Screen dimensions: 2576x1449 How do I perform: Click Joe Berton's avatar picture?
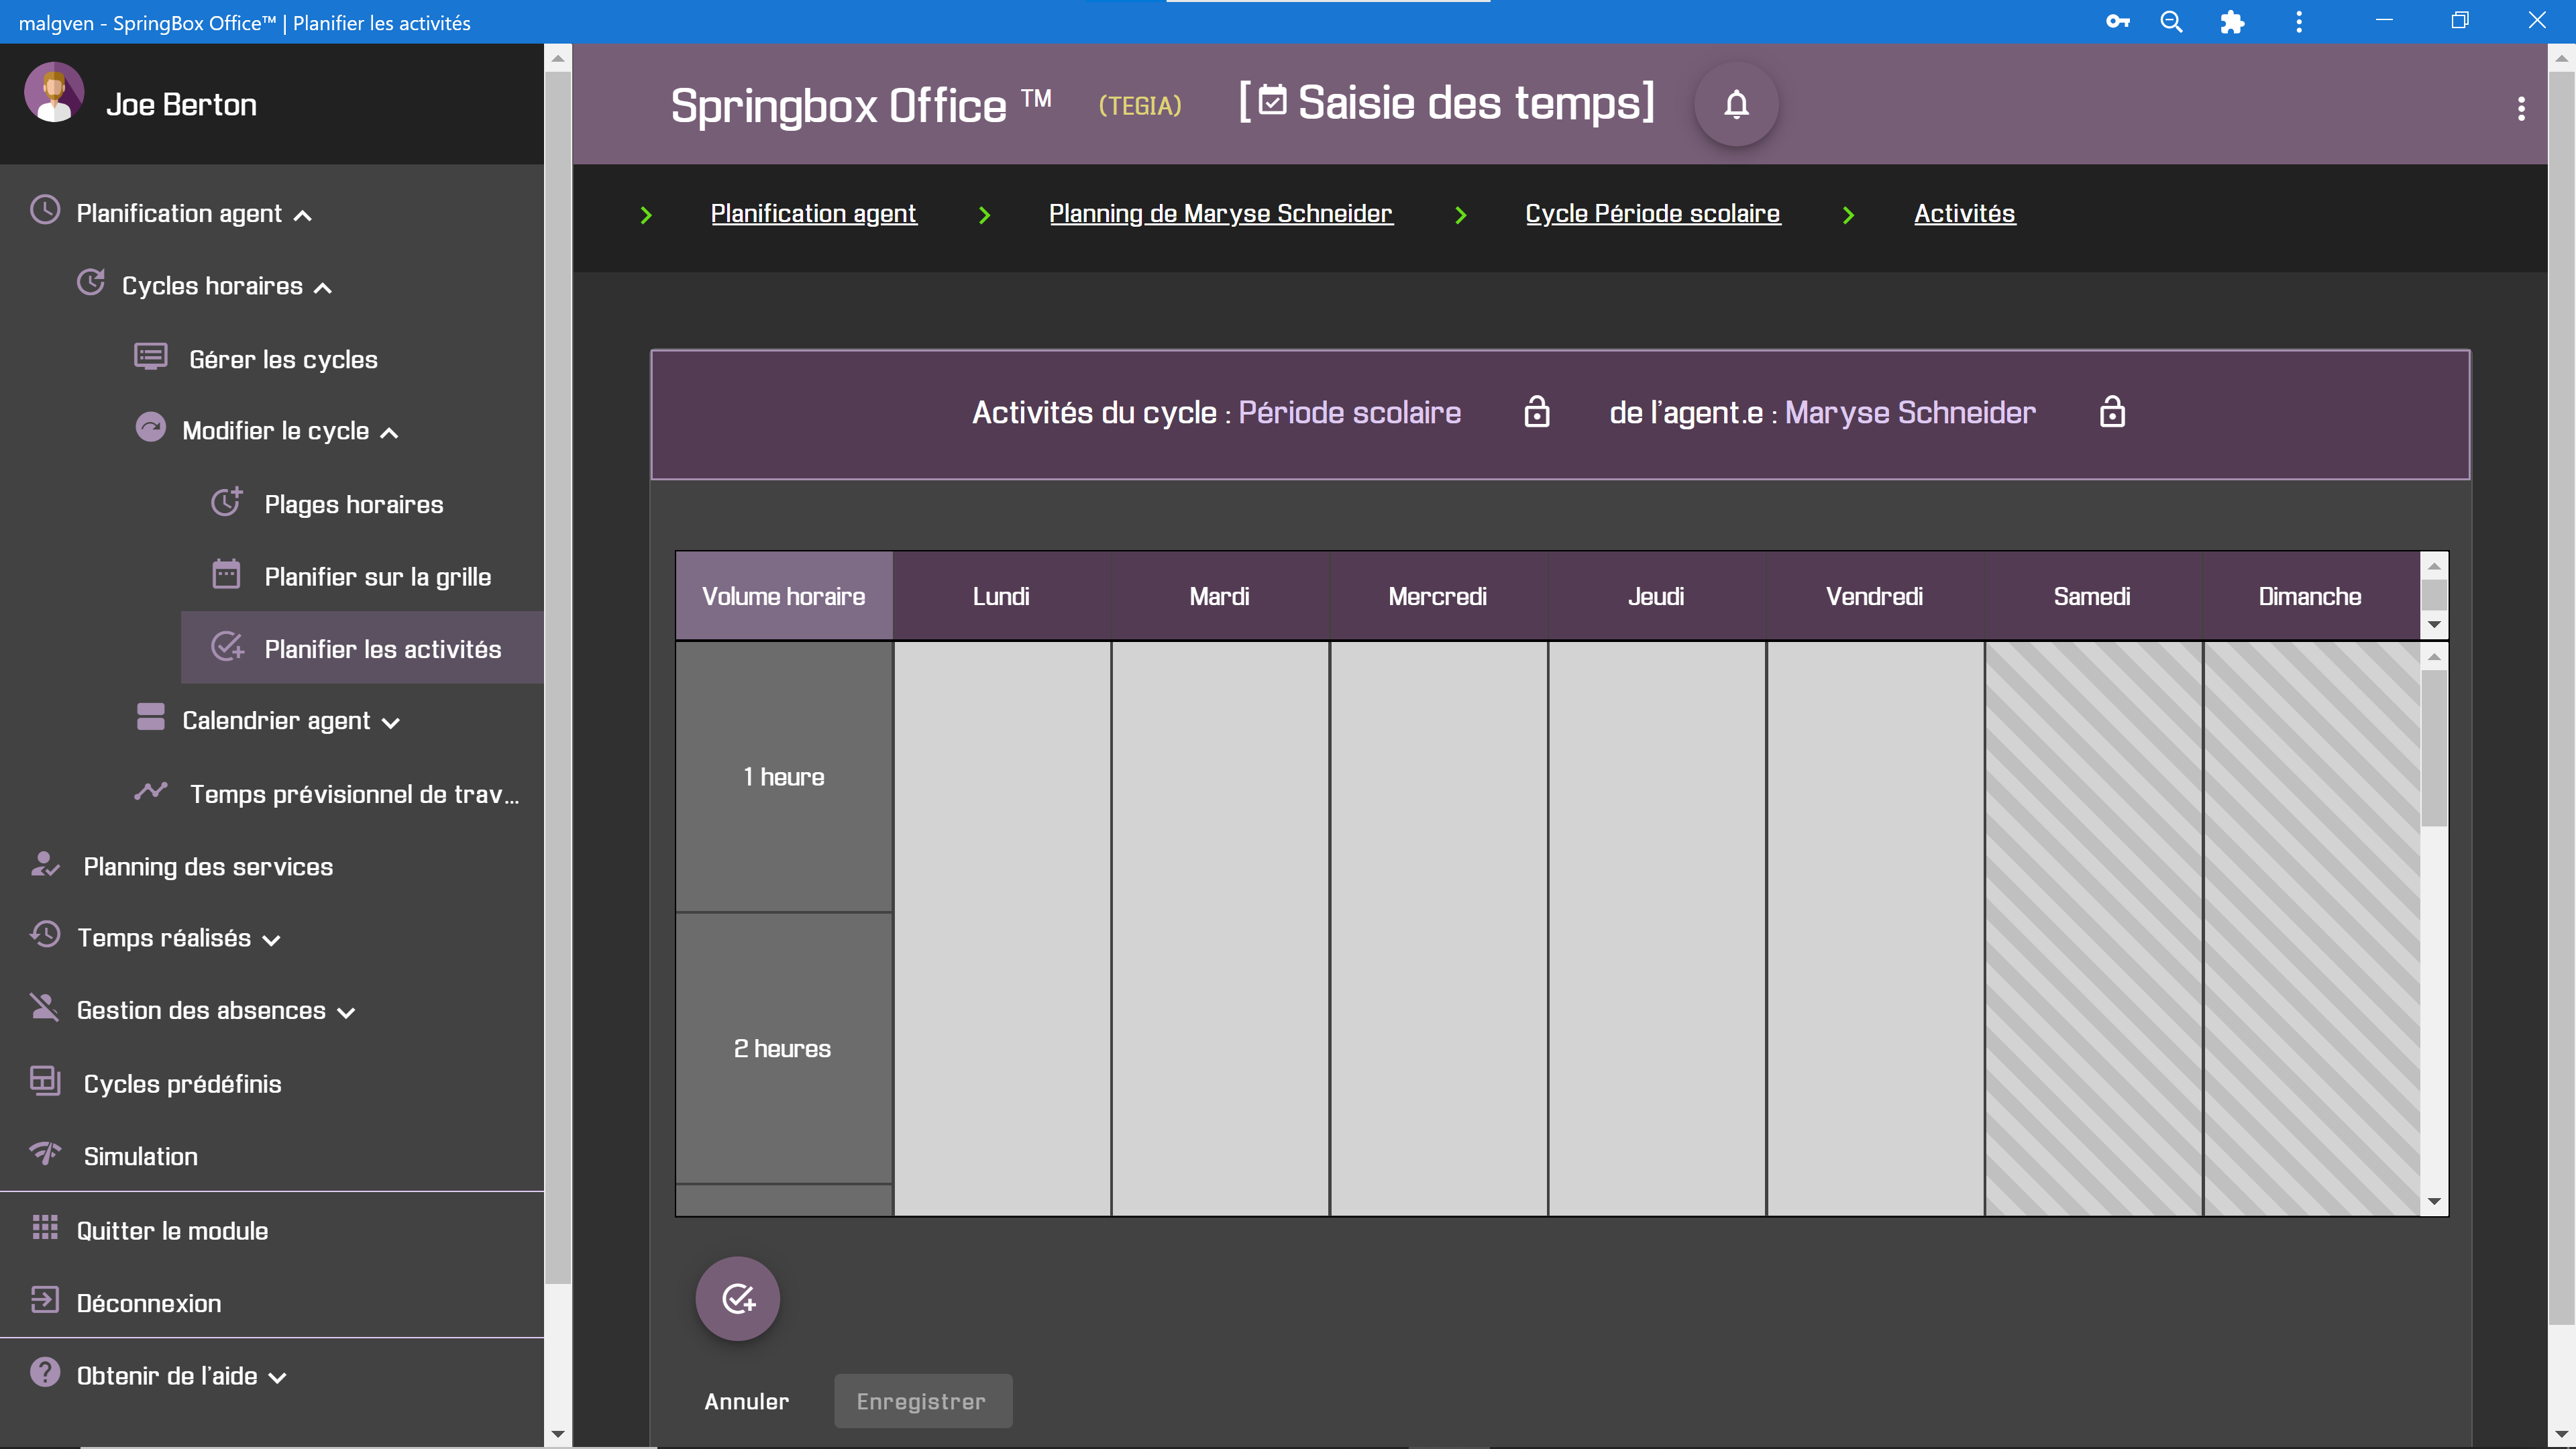(54, 92)
